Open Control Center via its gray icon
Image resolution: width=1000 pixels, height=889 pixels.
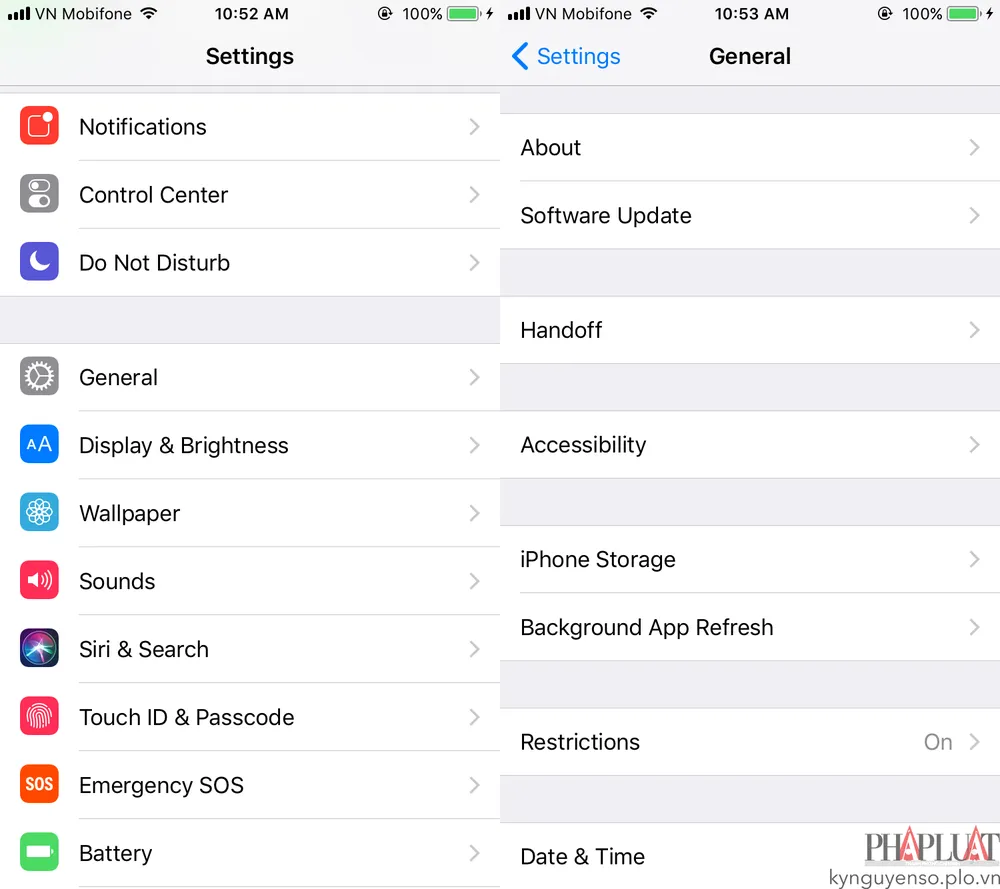(x=39, y=194)
